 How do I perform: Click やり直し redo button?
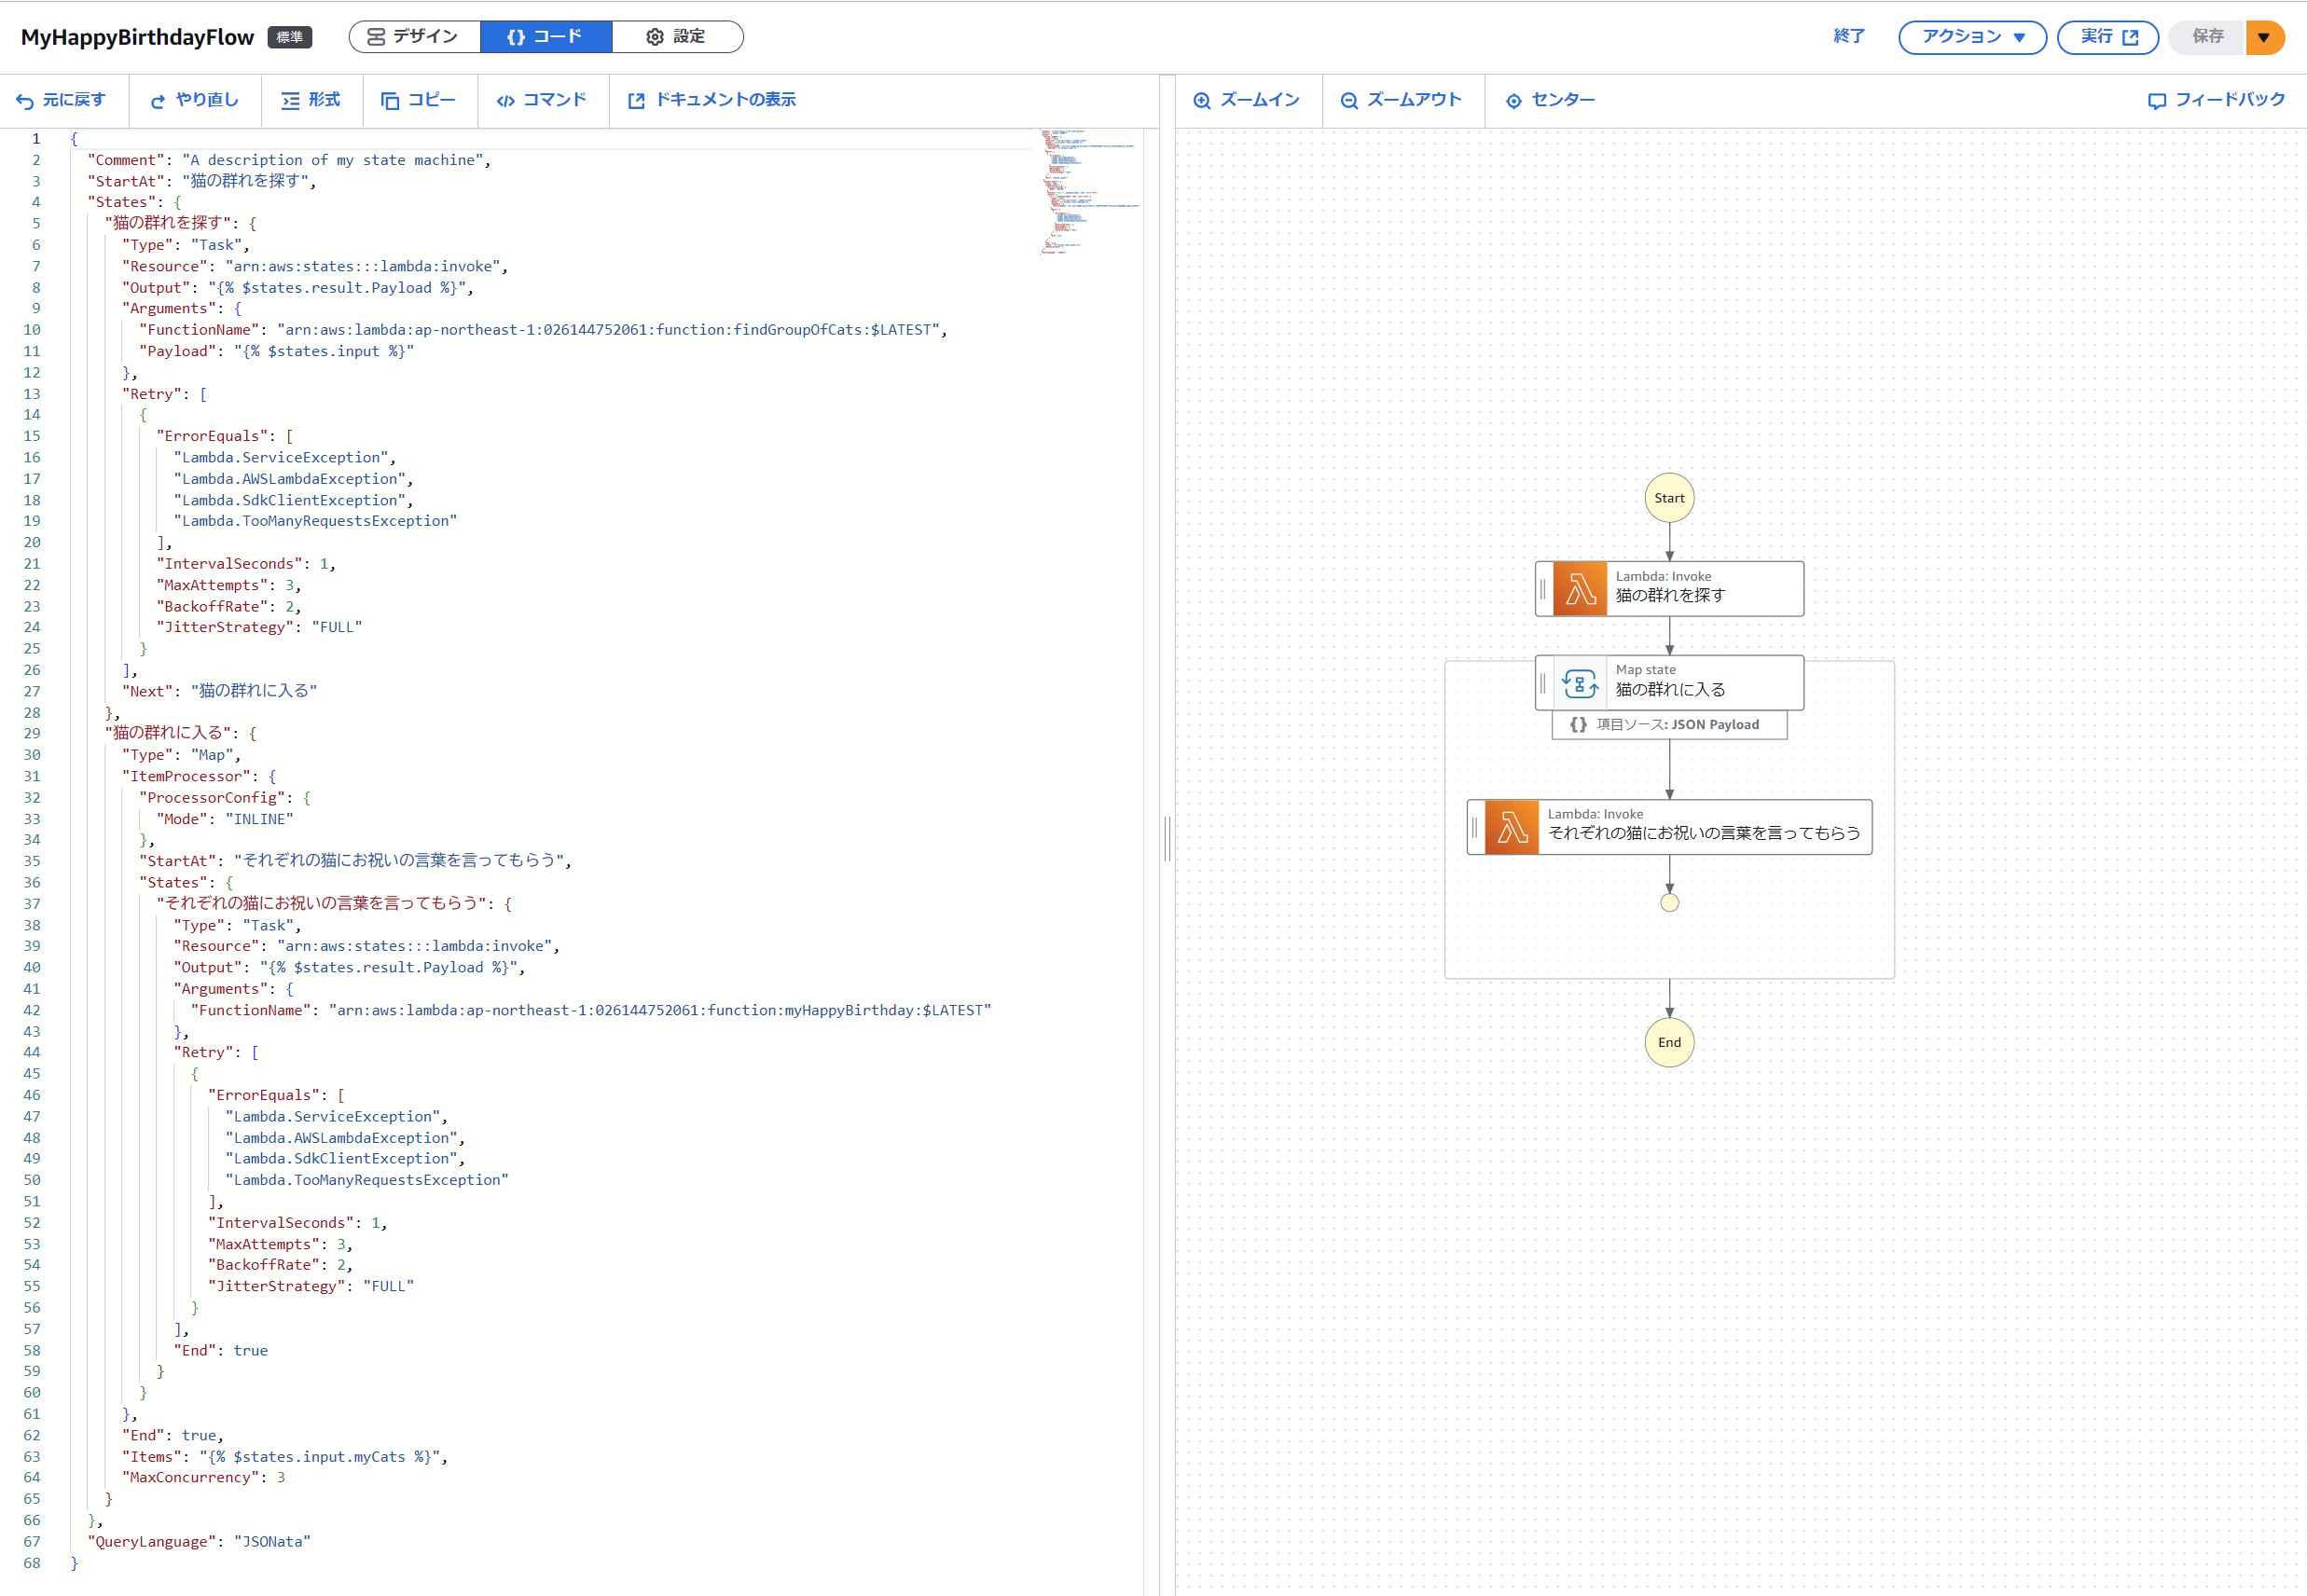coord(195,100)
